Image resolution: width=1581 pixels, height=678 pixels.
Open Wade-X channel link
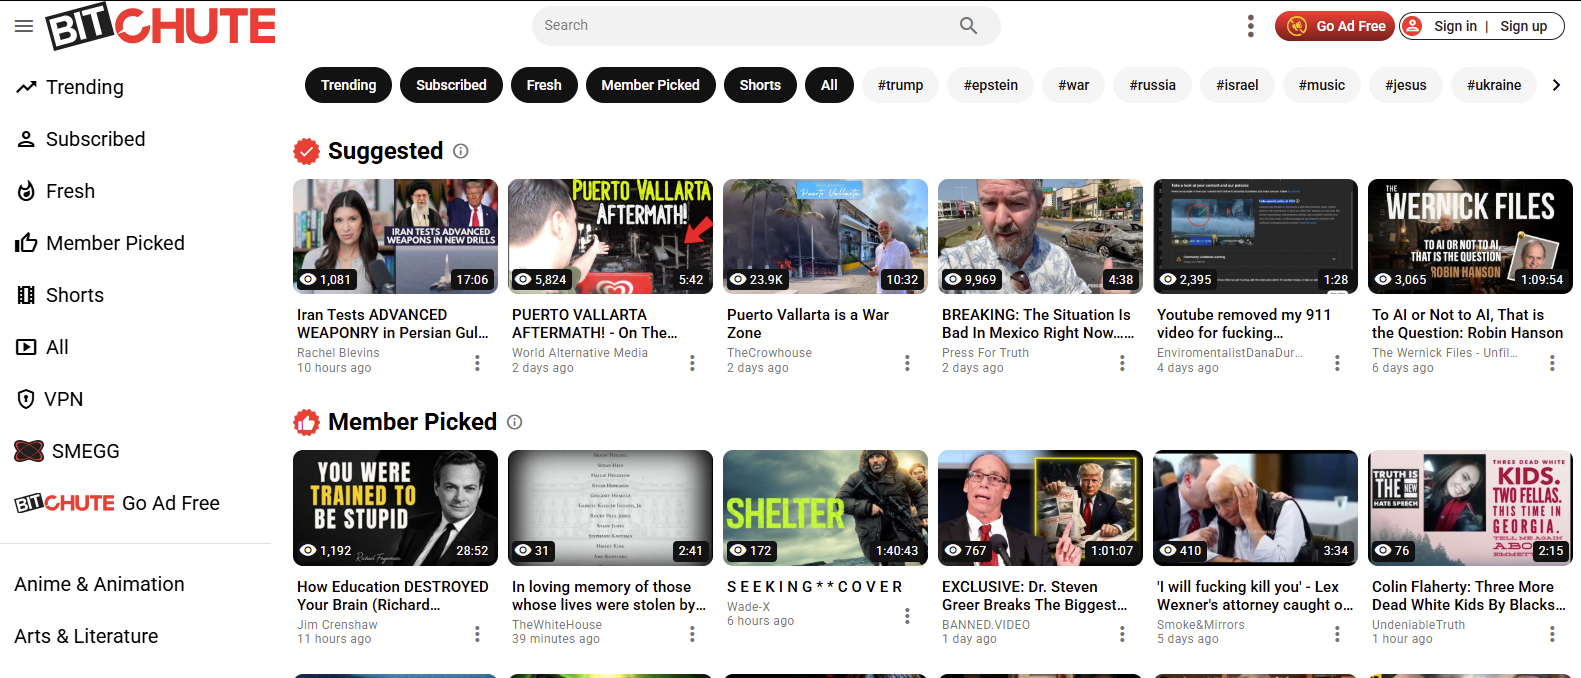748,607
